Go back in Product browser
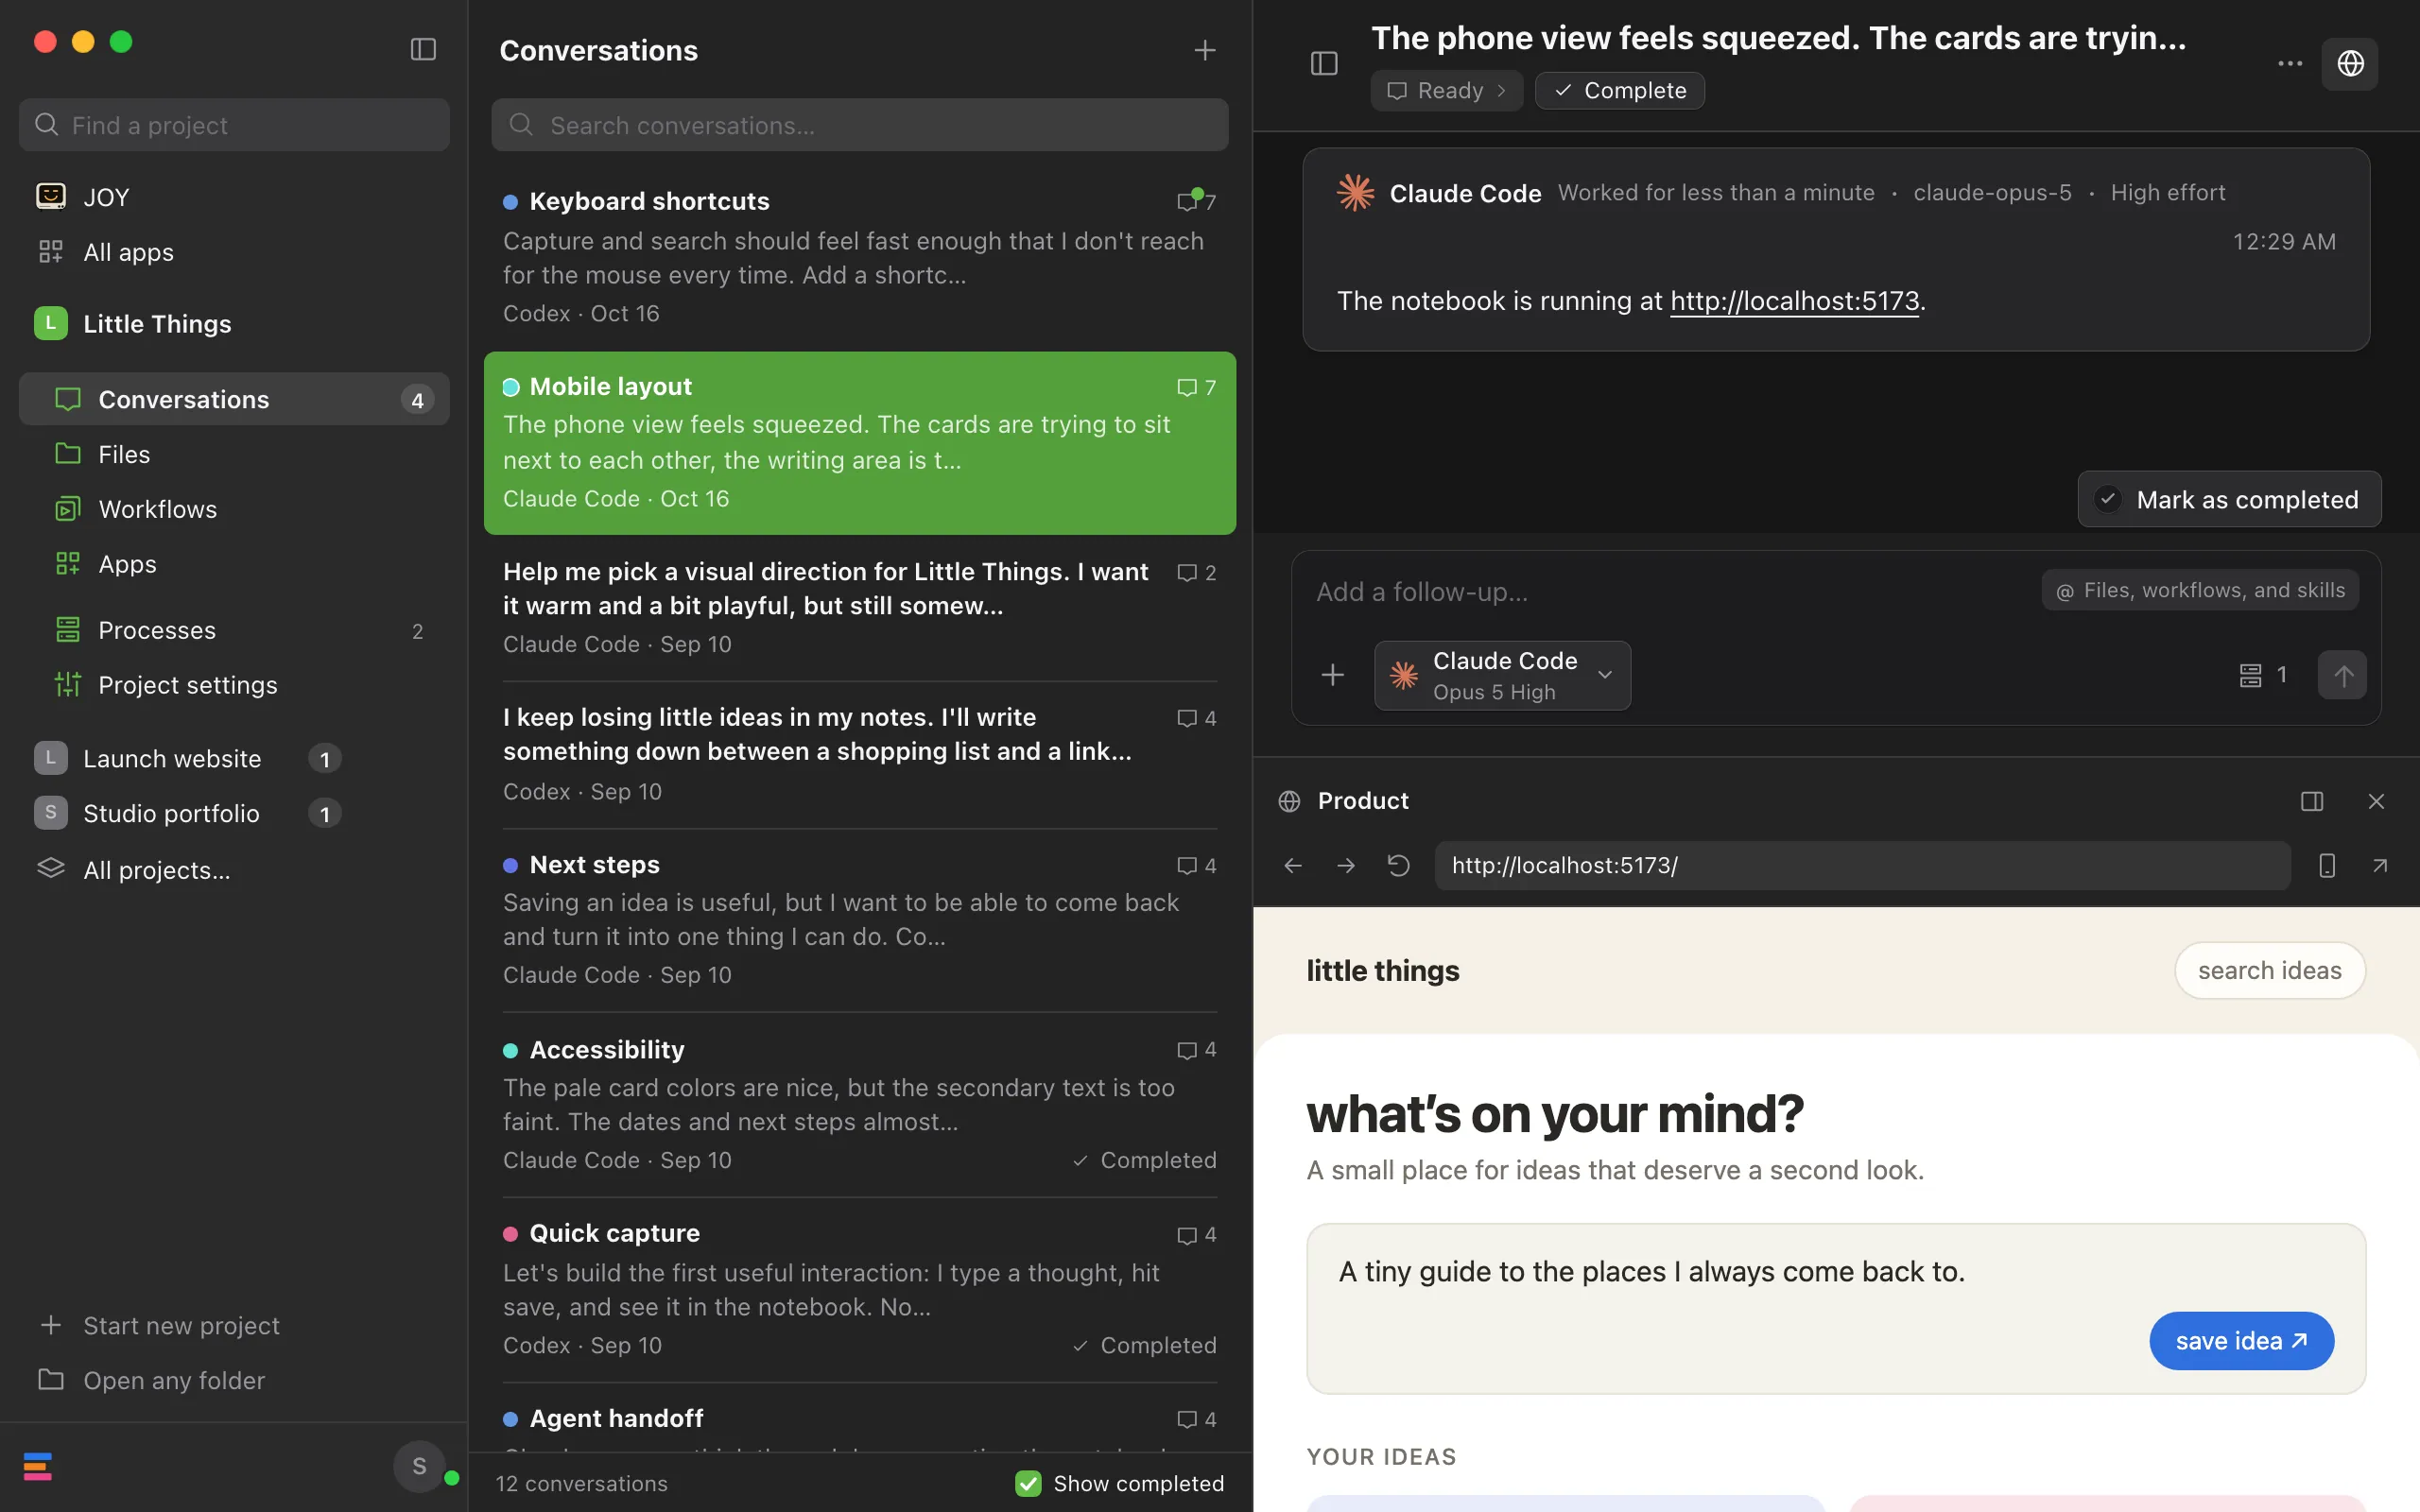Image resolution: width=2420 pixels, height=1512 pixels. click(1292, 865)
